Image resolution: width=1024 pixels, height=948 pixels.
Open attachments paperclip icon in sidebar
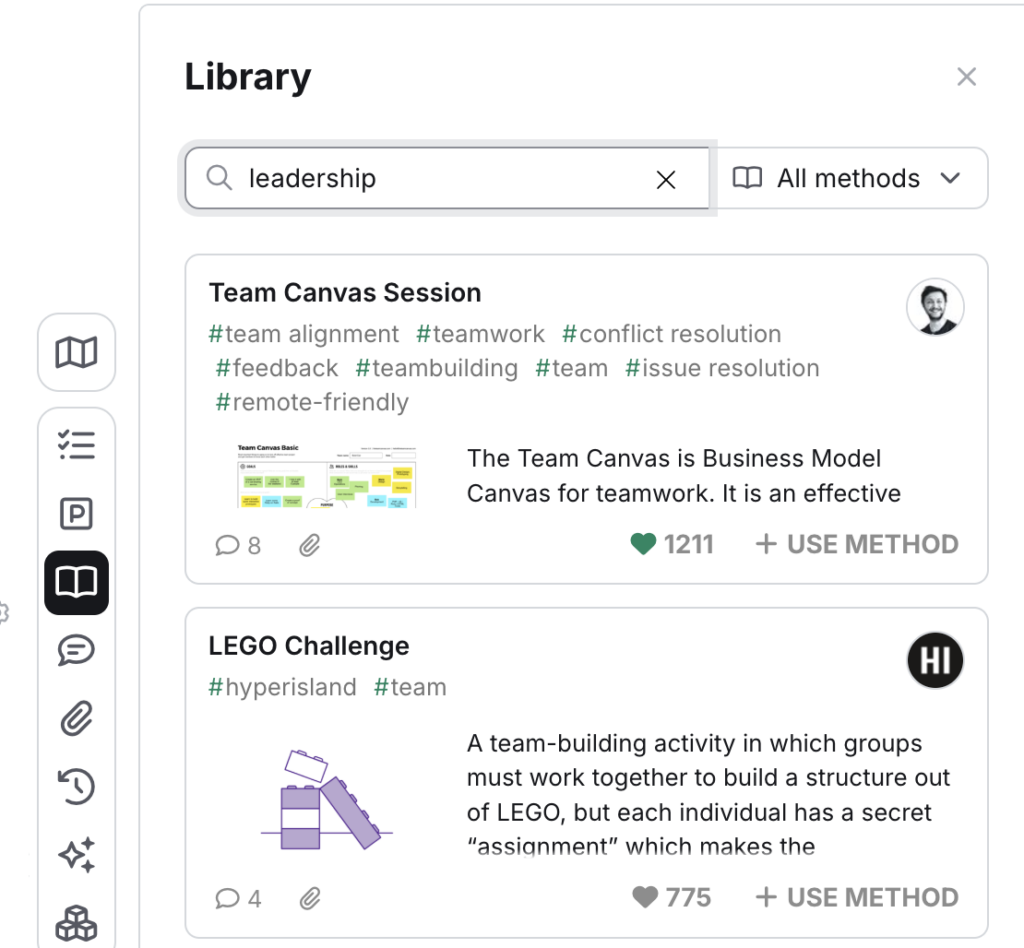pyautogui.click(x=76, y=718)
